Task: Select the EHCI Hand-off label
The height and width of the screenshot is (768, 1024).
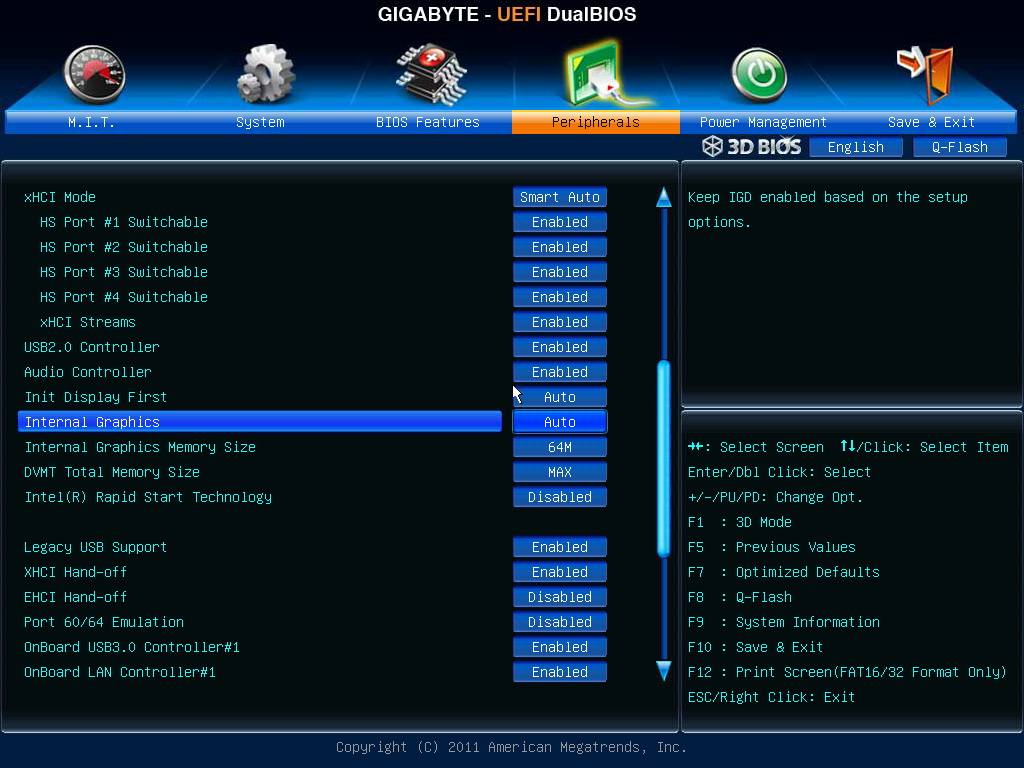Action: tap(75, 597)
